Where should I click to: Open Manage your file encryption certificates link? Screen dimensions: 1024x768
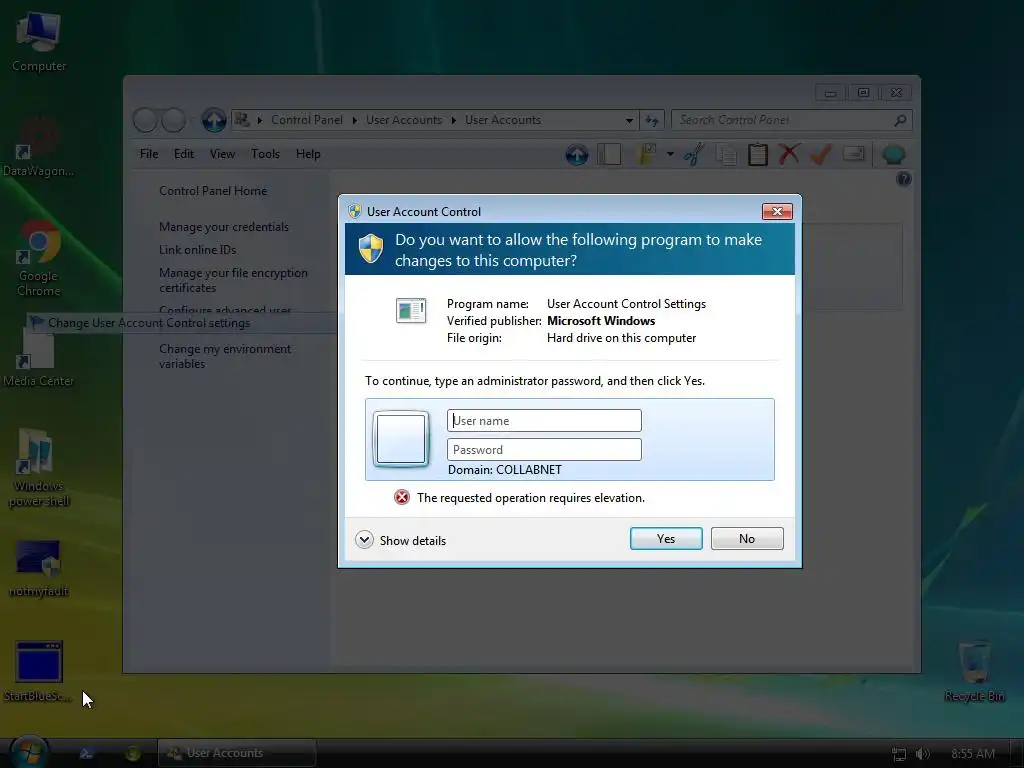pyautogui.click(x=233, y=280)
